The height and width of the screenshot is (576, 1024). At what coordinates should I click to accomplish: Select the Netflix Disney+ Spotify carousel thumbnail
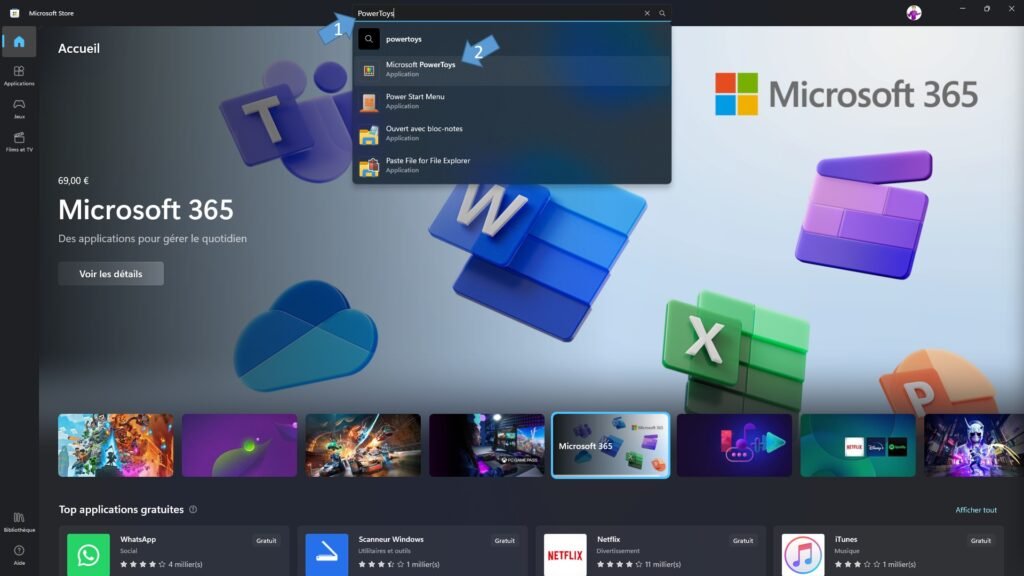click(x=858, y=445)
